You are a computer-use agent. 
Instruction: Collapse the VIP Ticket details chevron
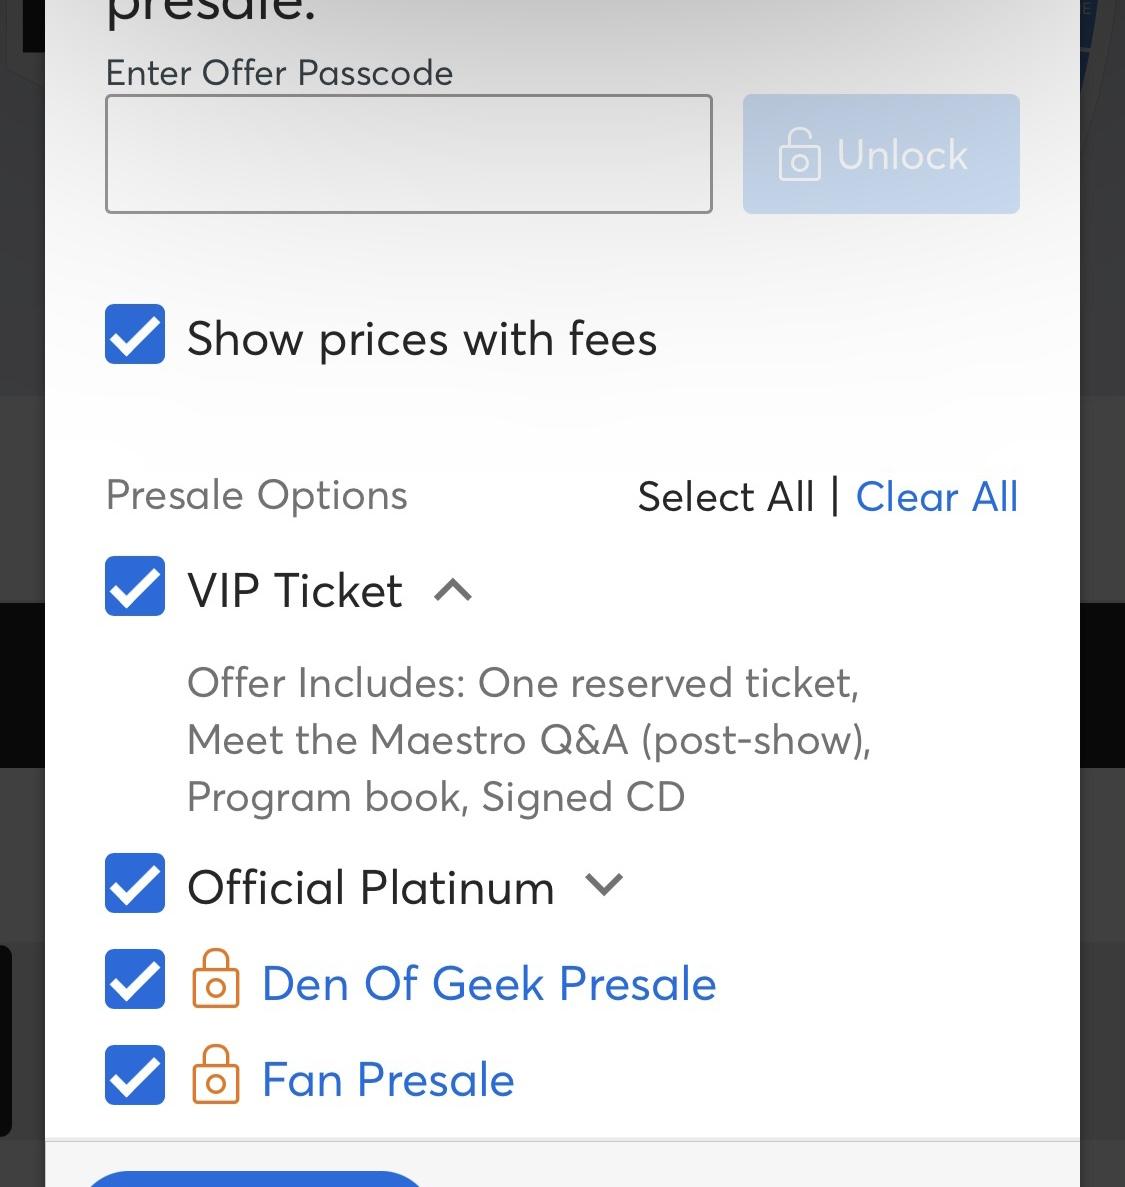click(453, 589)
